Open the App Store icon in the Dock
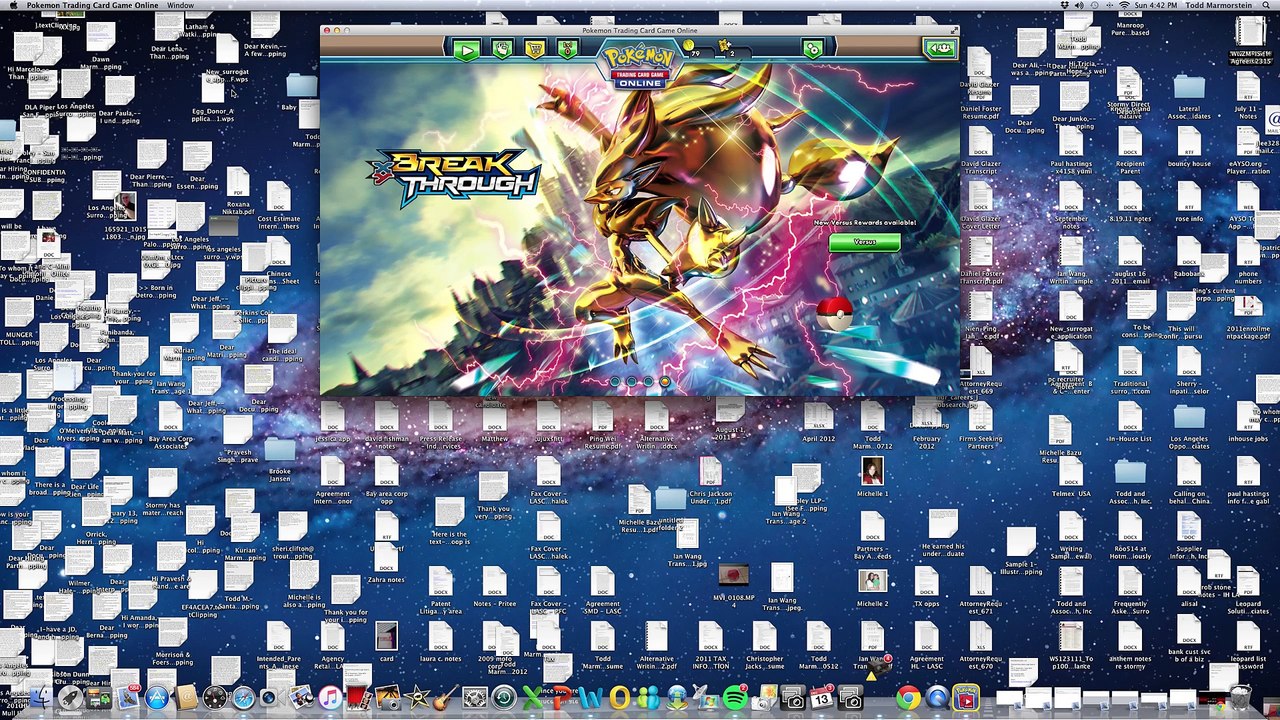The width and height of the screenshot is (1280, 720). [157, 697]
